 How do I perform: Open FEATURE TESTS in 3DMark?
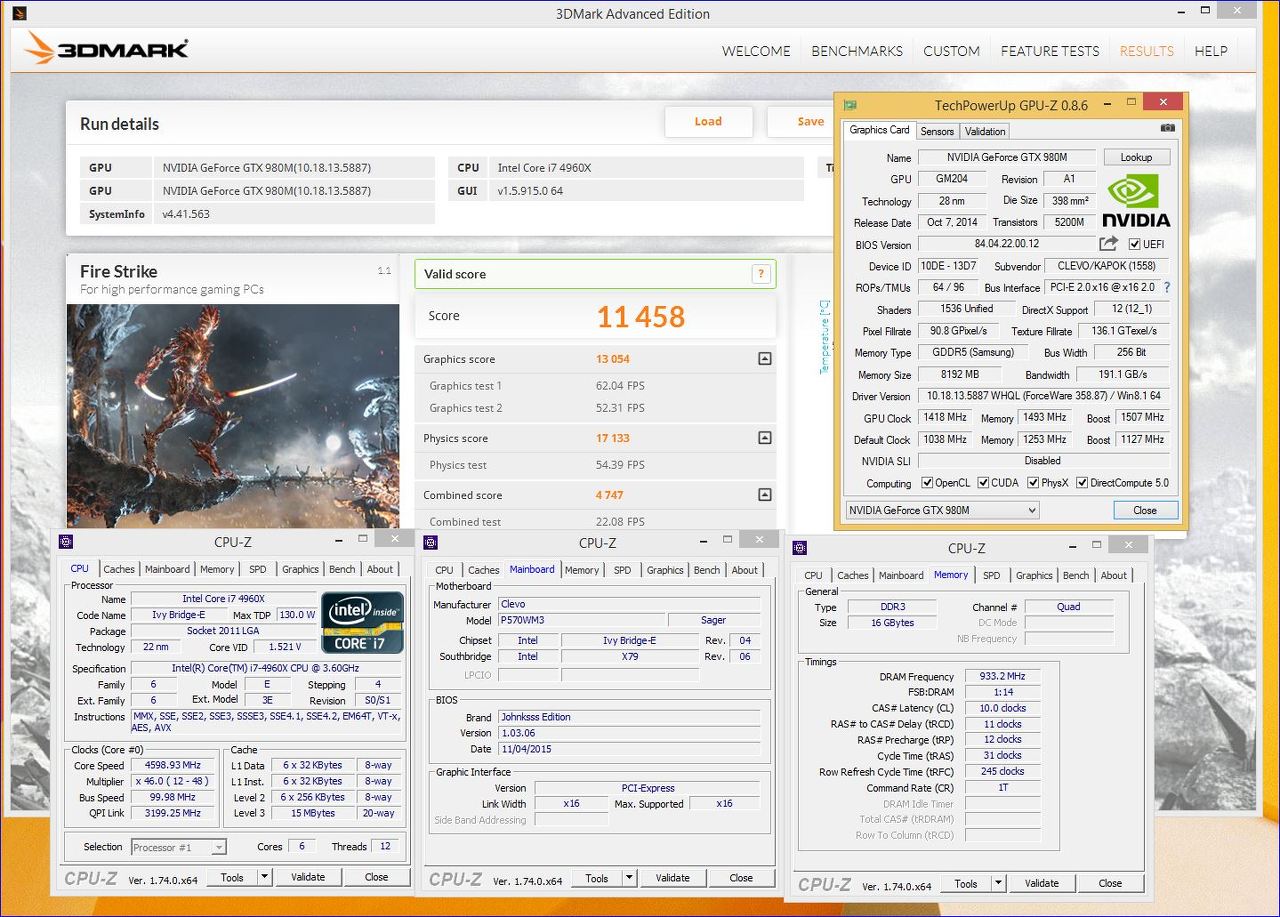click(x=1050, y=51)
